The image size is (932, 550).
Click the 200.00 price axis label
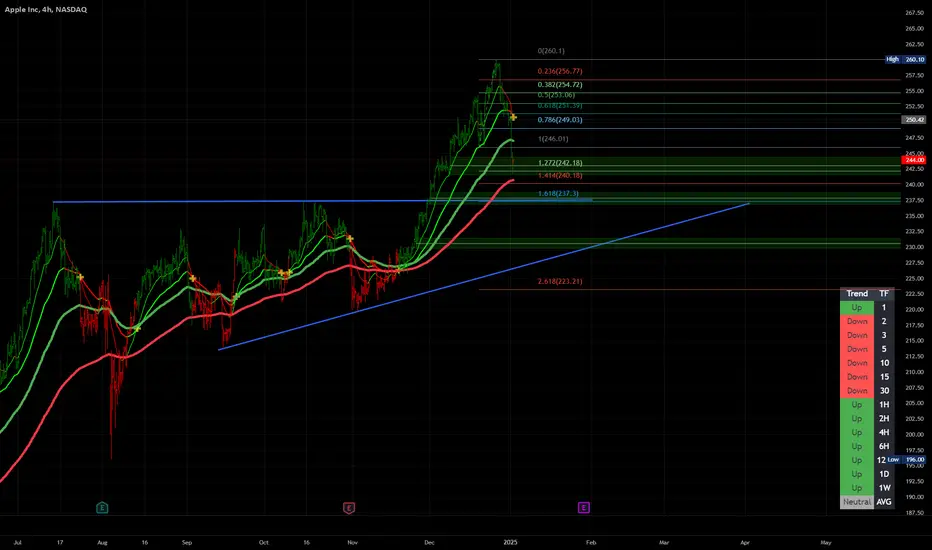(914, 434)
